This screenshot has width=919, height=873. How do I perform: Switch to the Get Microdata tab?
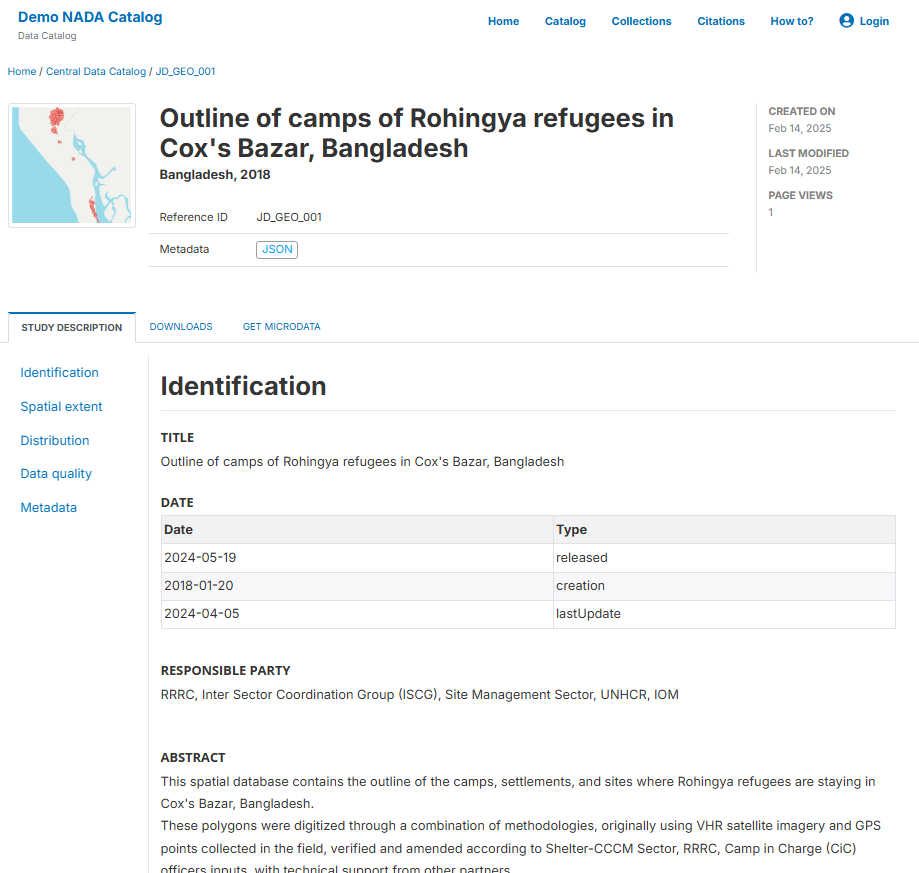[x=281, y=327]
